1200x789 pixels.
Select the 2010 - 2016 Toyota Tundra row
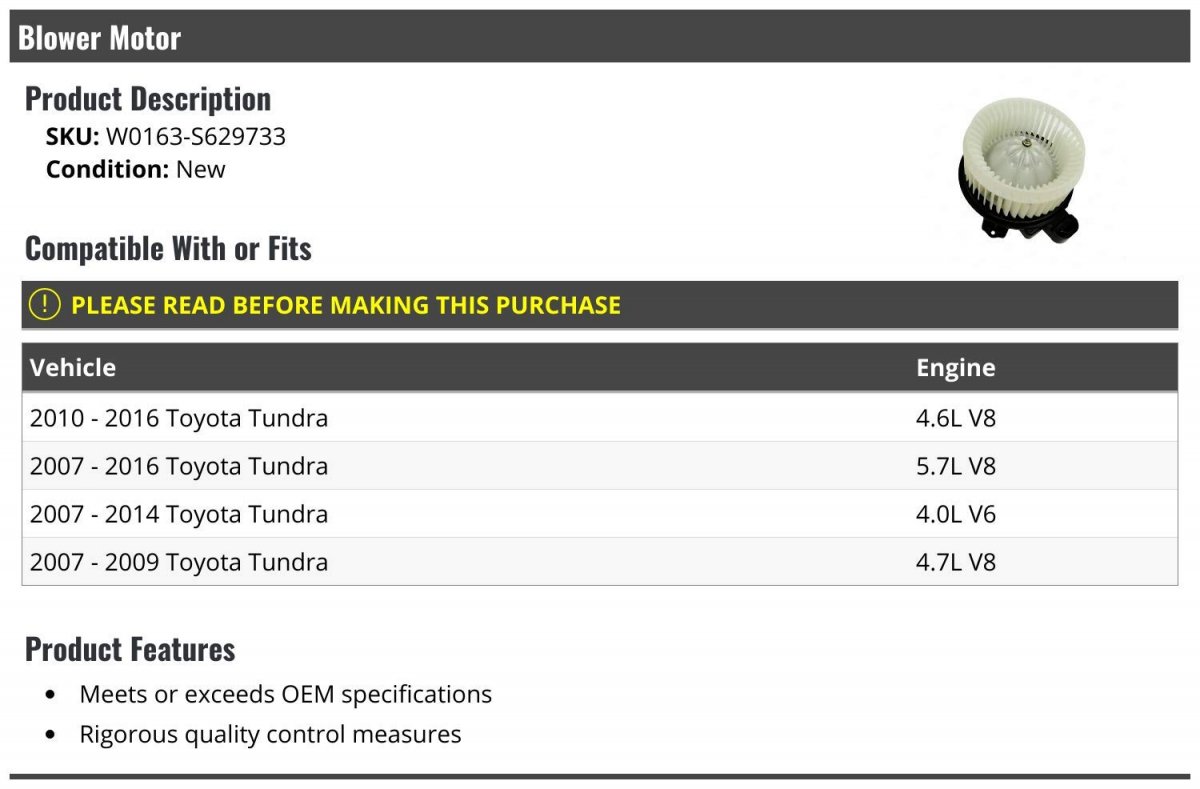coord(600,417)
